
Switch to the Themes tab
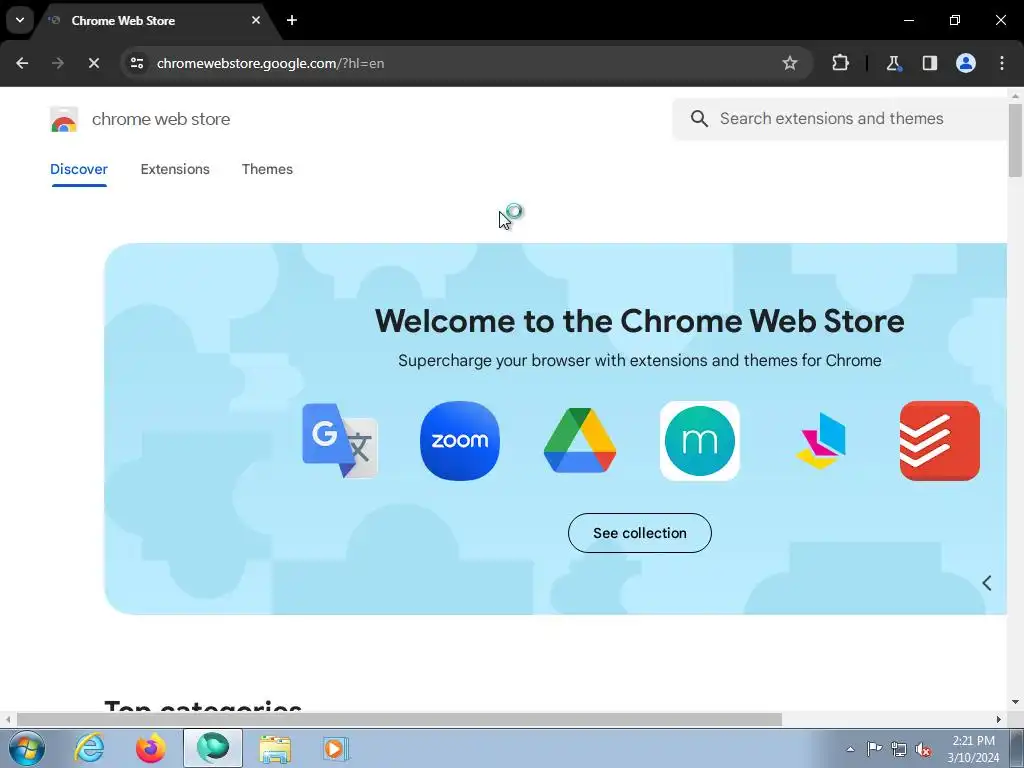(x=267, y=169)
